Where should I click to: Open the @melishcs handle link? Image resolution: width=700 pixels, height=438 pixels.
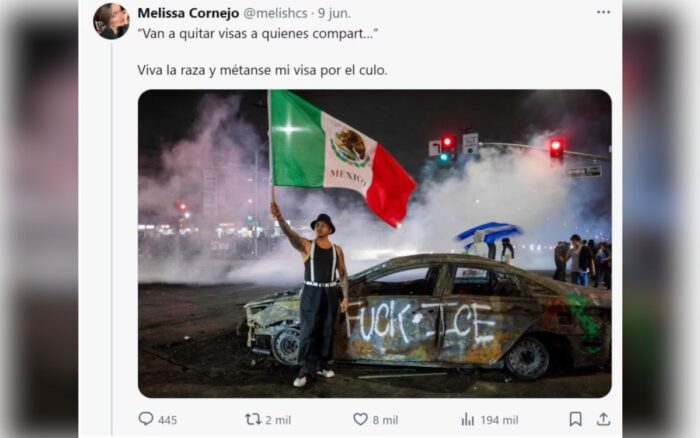pos(275,13)
